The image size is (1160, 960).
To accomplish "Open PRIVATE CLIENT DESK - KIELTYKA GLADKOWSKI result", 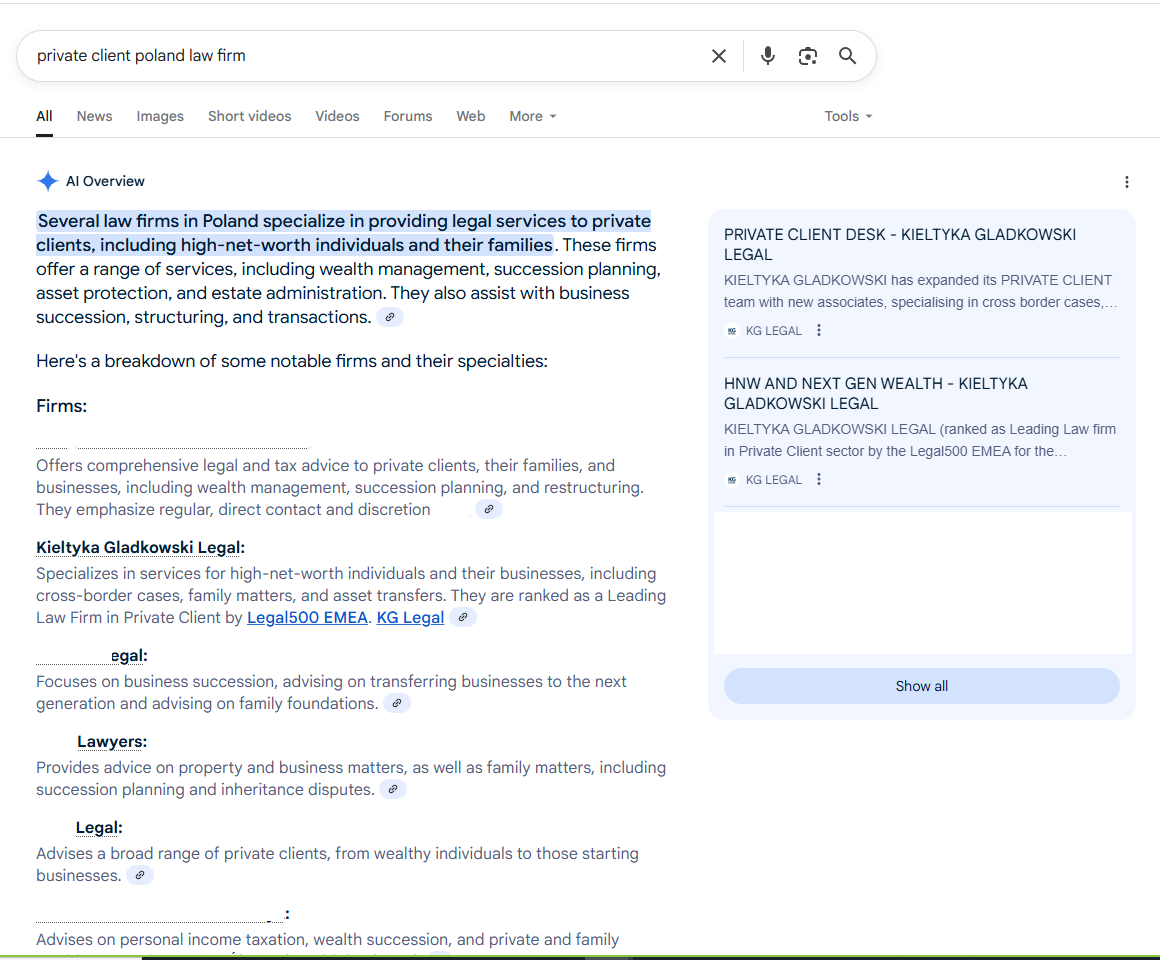I will pos(899,244).
